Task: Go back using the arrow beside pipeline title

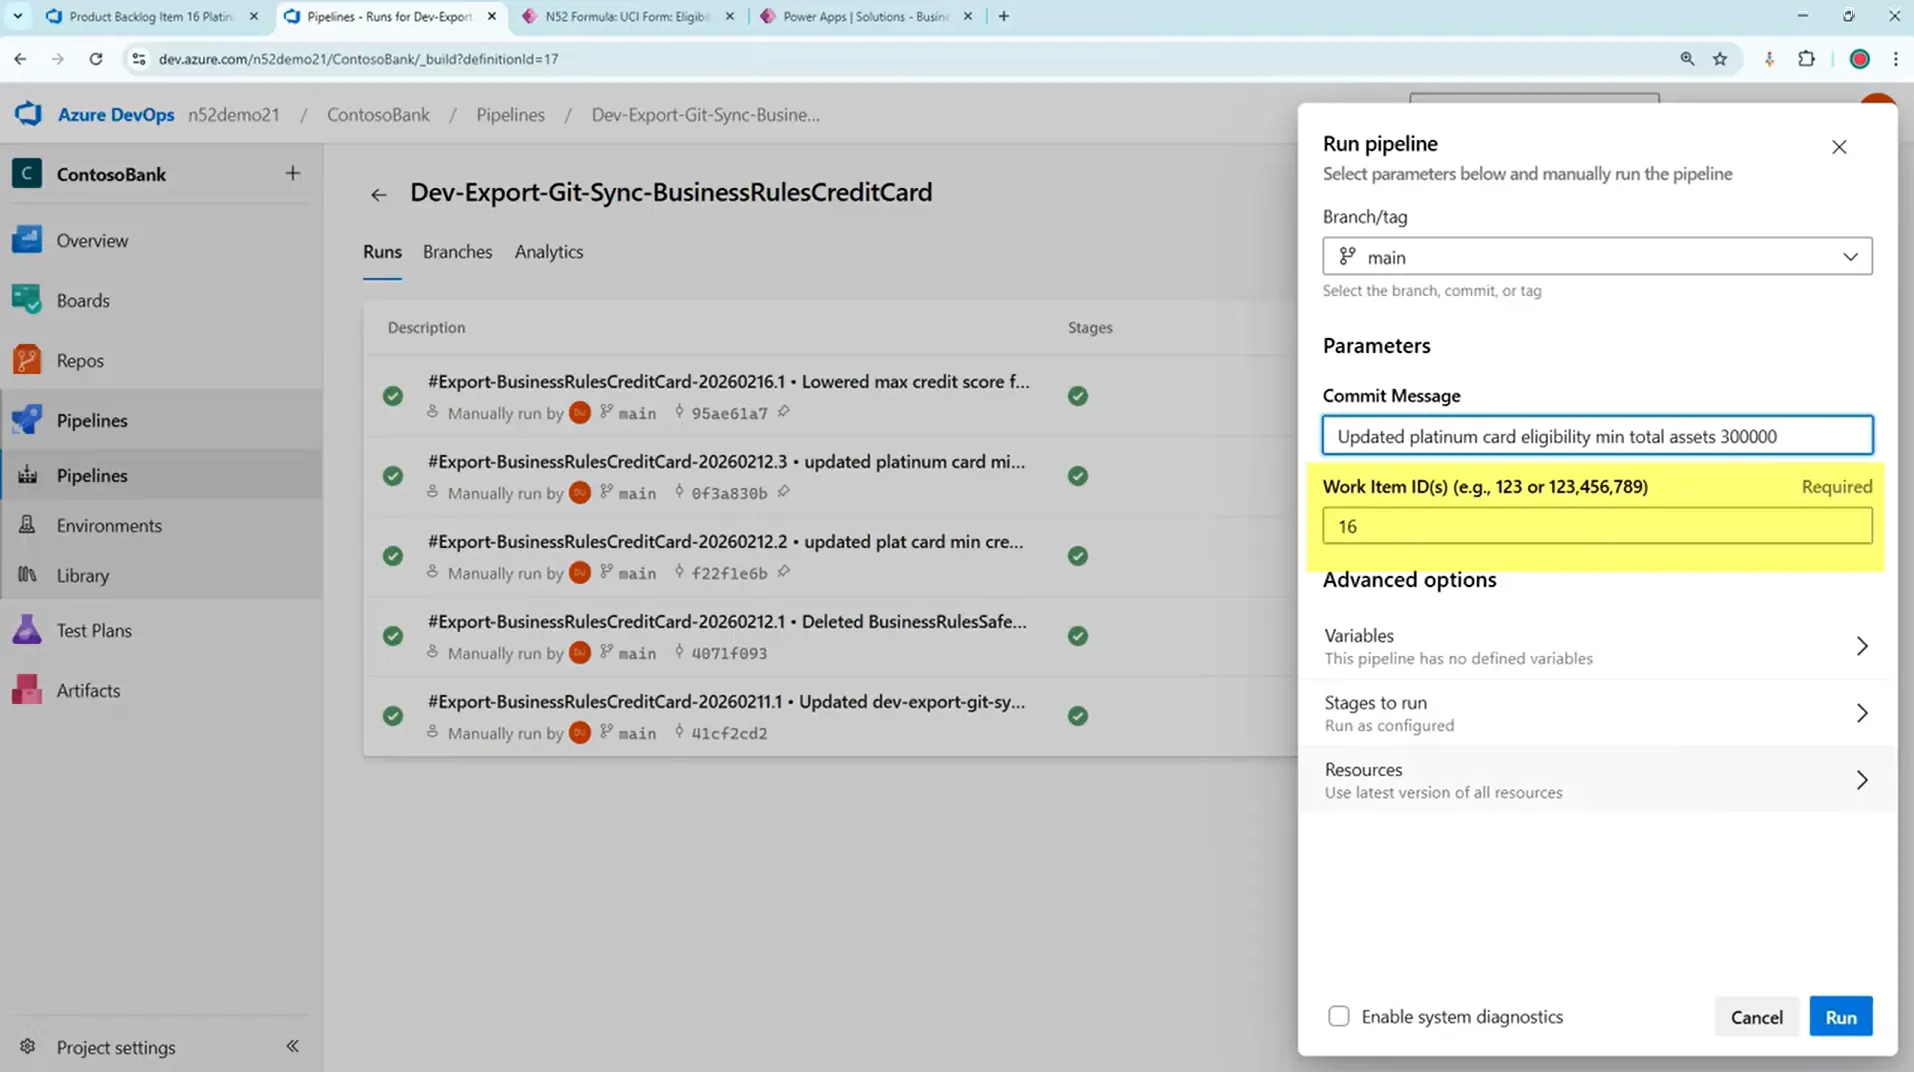Action: click(378, 194)
